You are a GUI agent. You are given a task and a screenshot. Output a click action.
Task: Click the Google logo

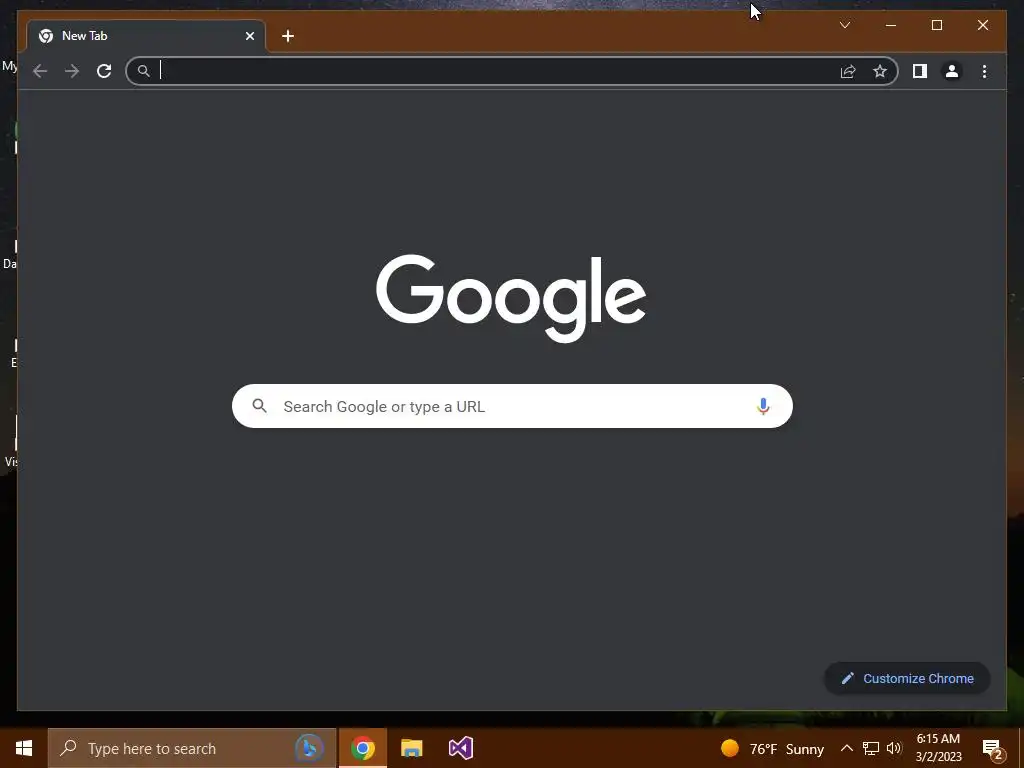point(511,297)
